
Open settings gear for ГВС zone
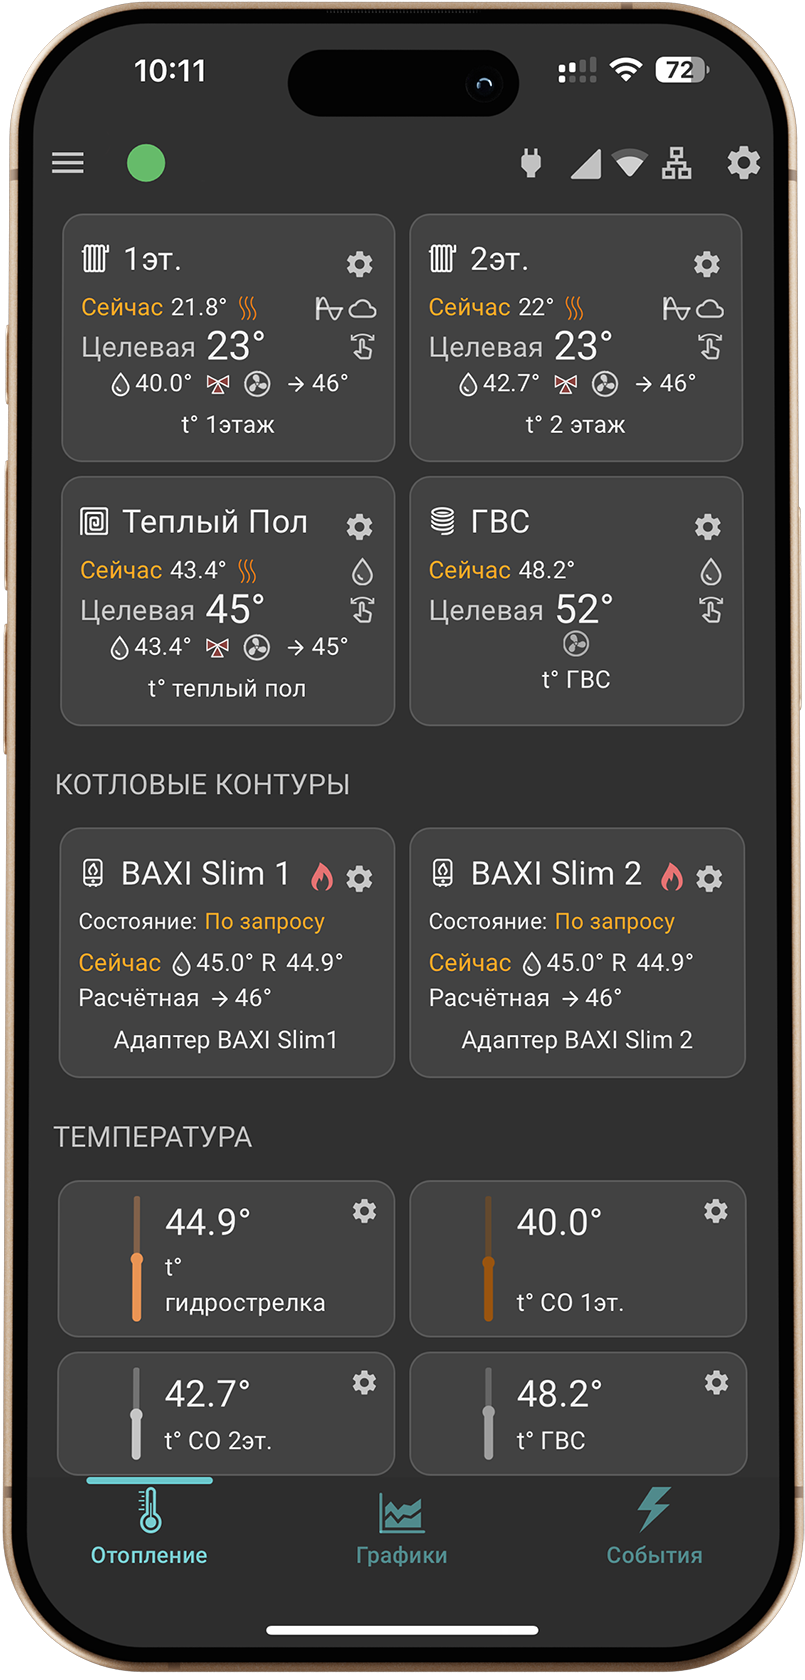pos(708,527)
